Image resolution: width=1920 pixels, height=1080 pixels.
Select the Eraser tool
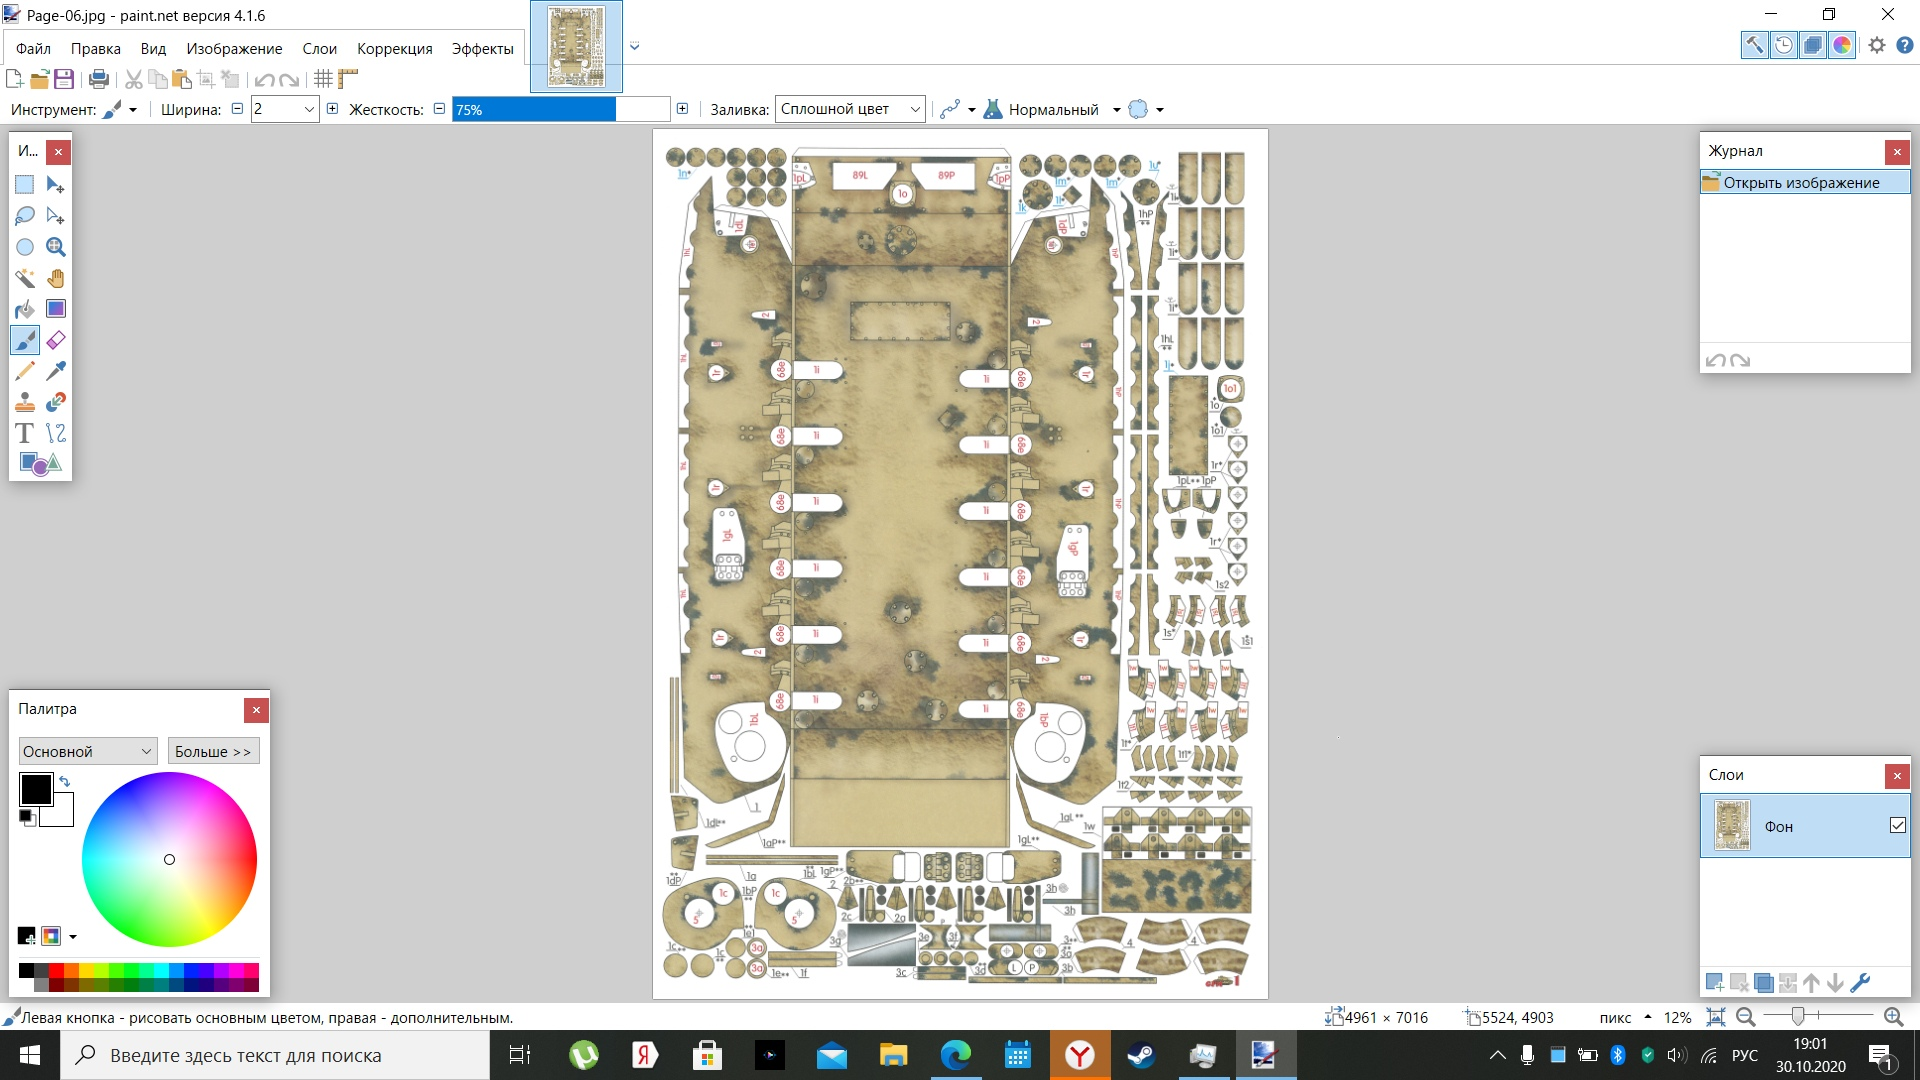click(56, 340)
